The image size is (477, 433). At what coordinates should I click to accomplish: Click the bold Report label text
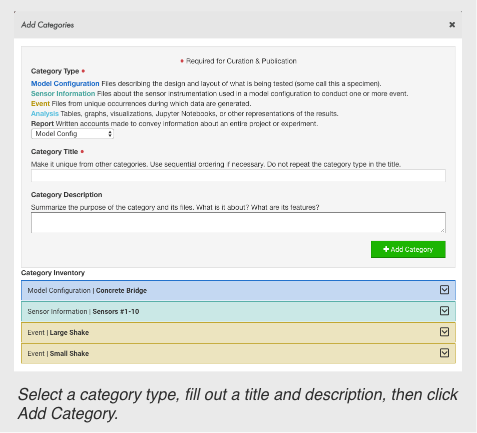click(x=42, y=124)
